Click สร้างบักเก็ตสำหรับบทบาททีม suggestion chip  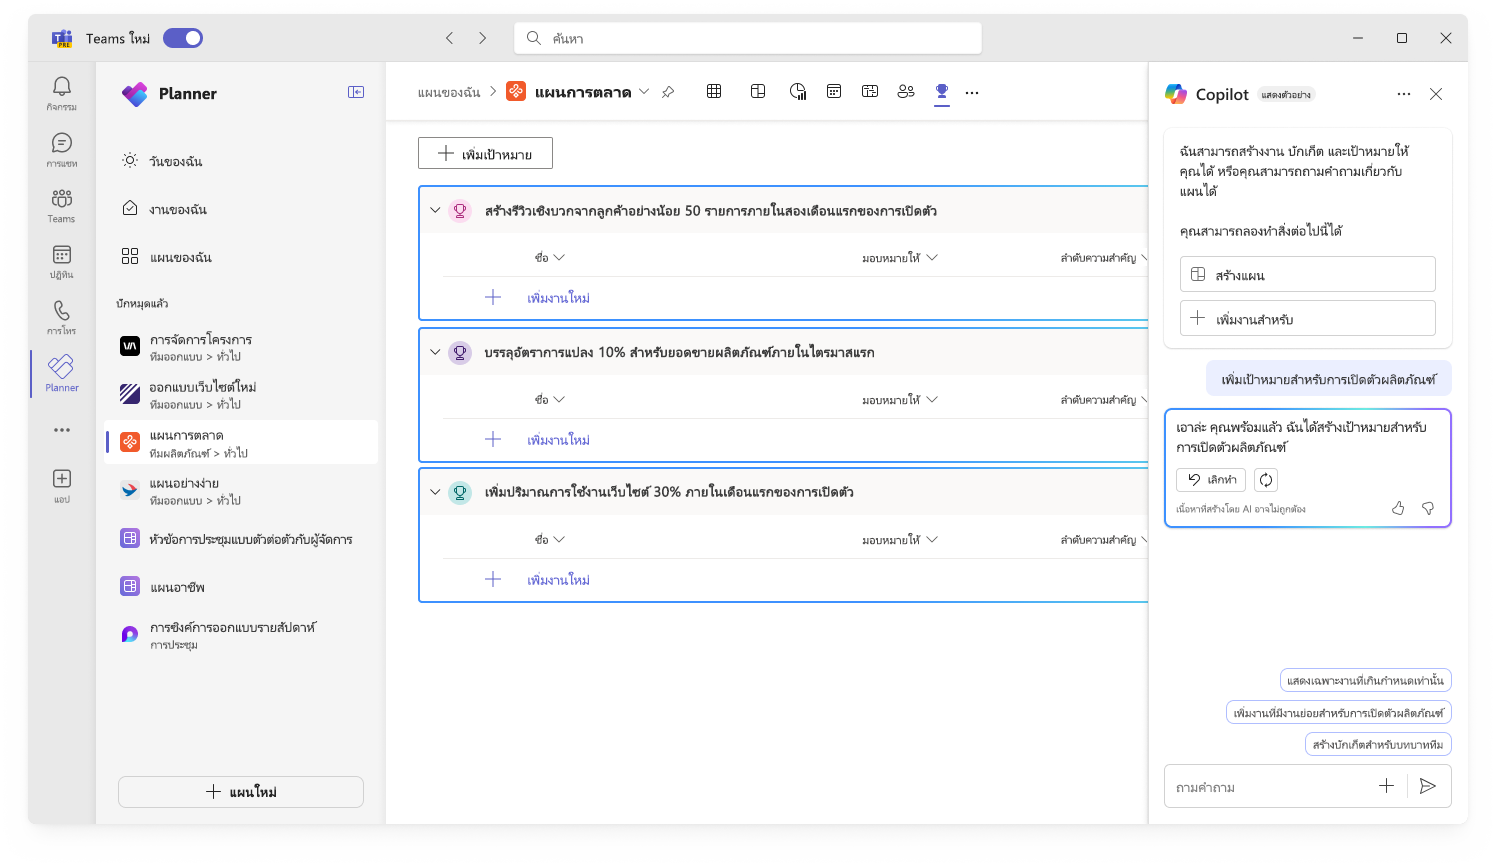click(x=1378, y=744)
